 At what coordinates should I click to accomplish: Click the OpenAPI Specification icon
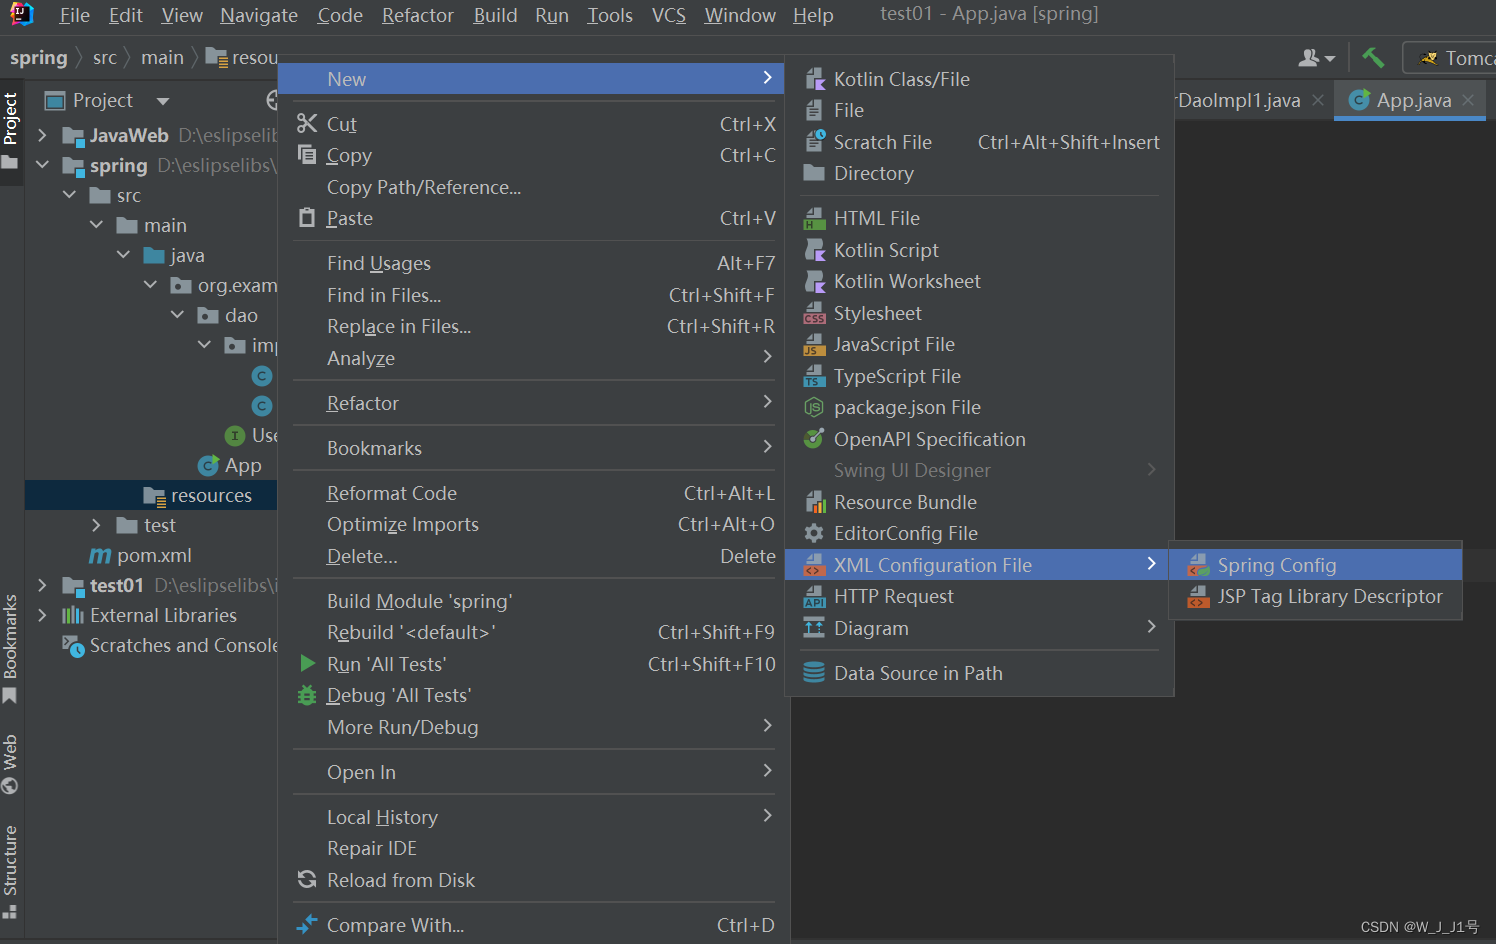815,439
